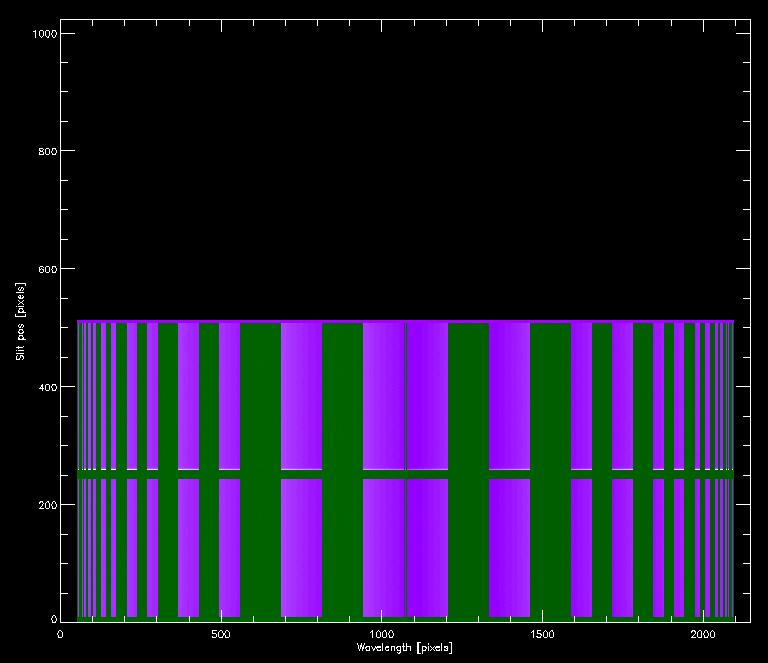
Task: Click the 'Wavelength [pixels]' x-axis title
Action: click(405, 648)
